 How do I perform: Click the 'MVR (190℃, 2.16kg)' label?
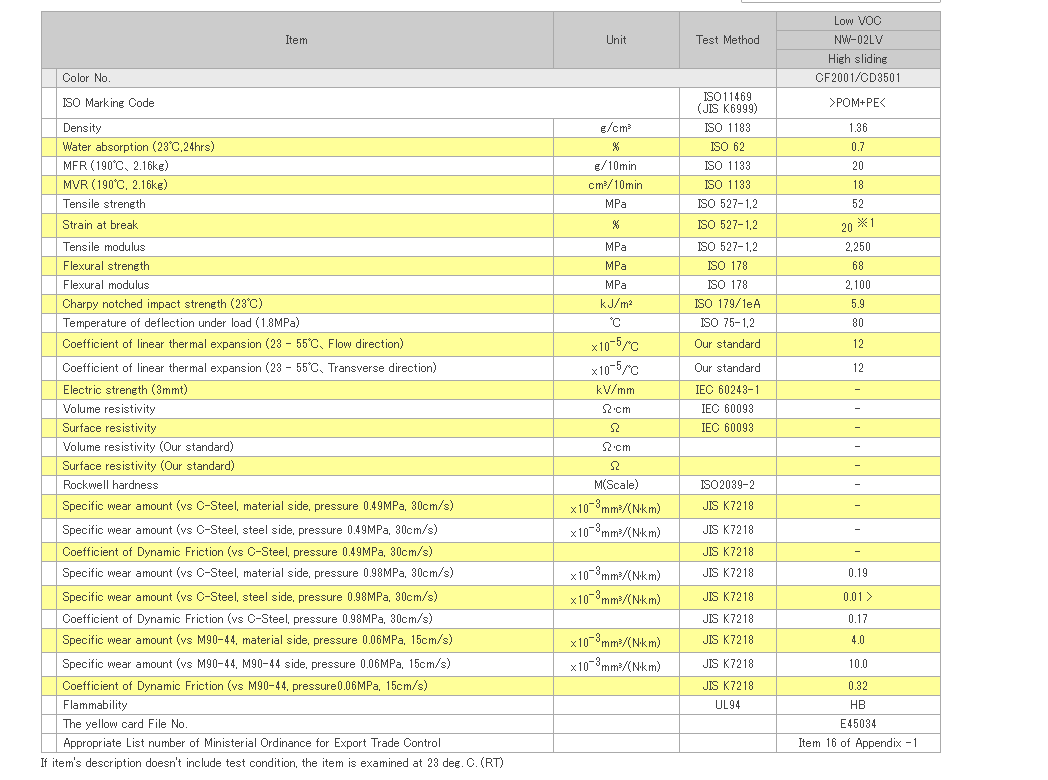115,185
